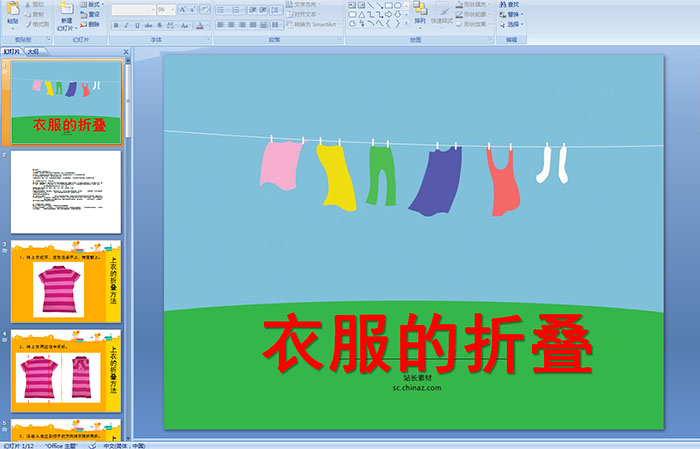
Task: Toggle Justify text alignment
Action: click(253, 25)
